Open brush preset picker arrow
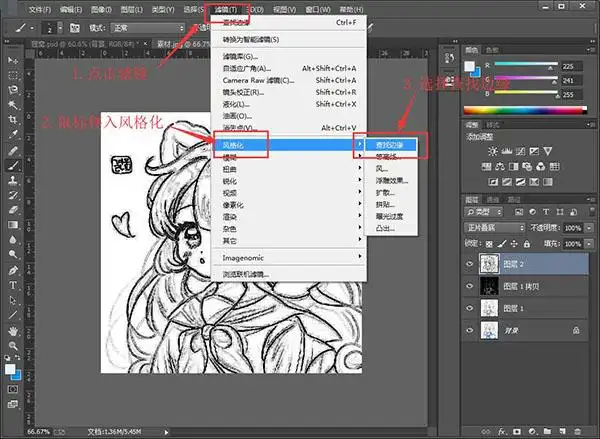Screen dimensions: 600x439 click(x=60, y=28)
